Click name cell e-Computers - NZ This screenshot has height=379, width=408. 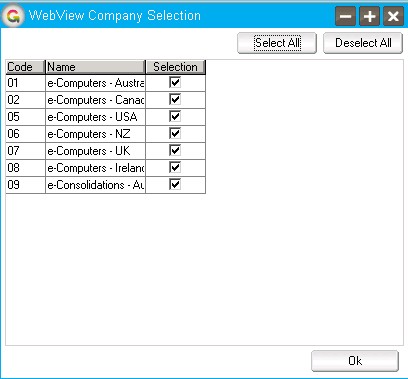96,134
